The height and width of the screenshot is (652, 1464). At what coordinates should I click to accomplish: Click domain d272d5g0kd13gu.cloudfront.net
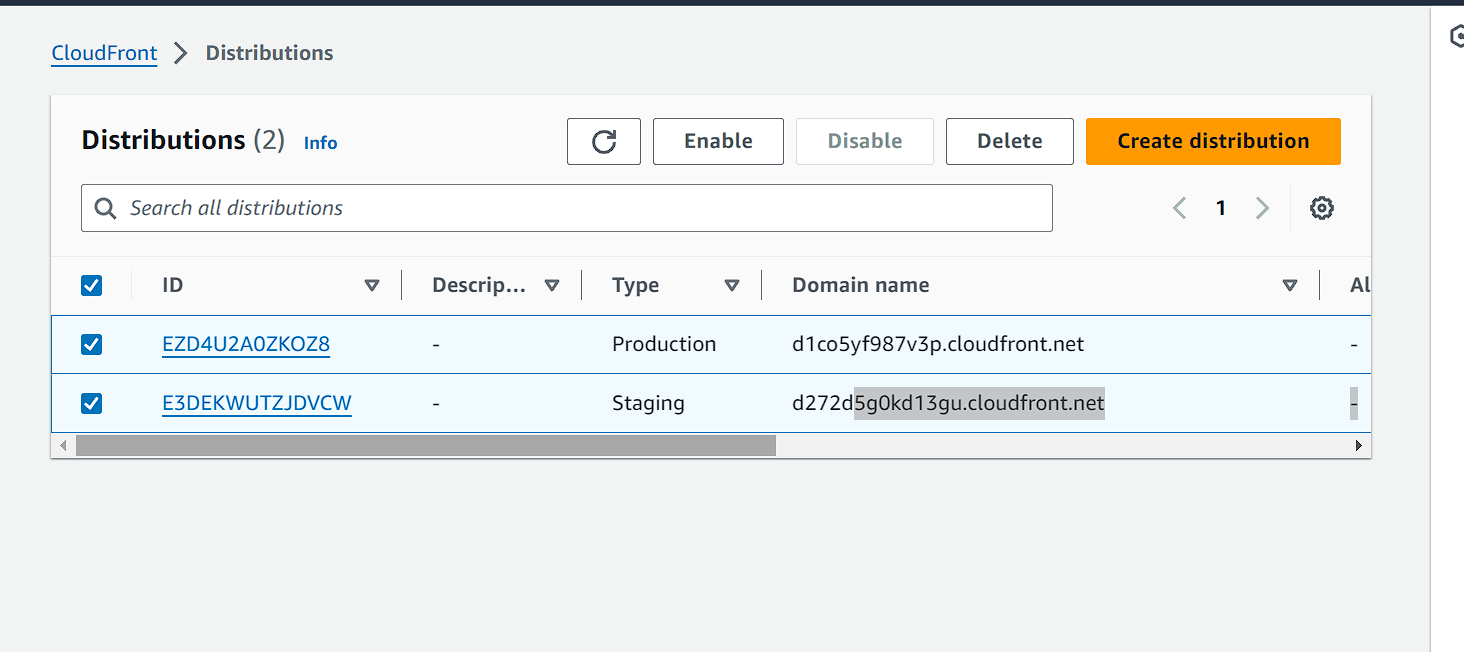tap(948, 404)
